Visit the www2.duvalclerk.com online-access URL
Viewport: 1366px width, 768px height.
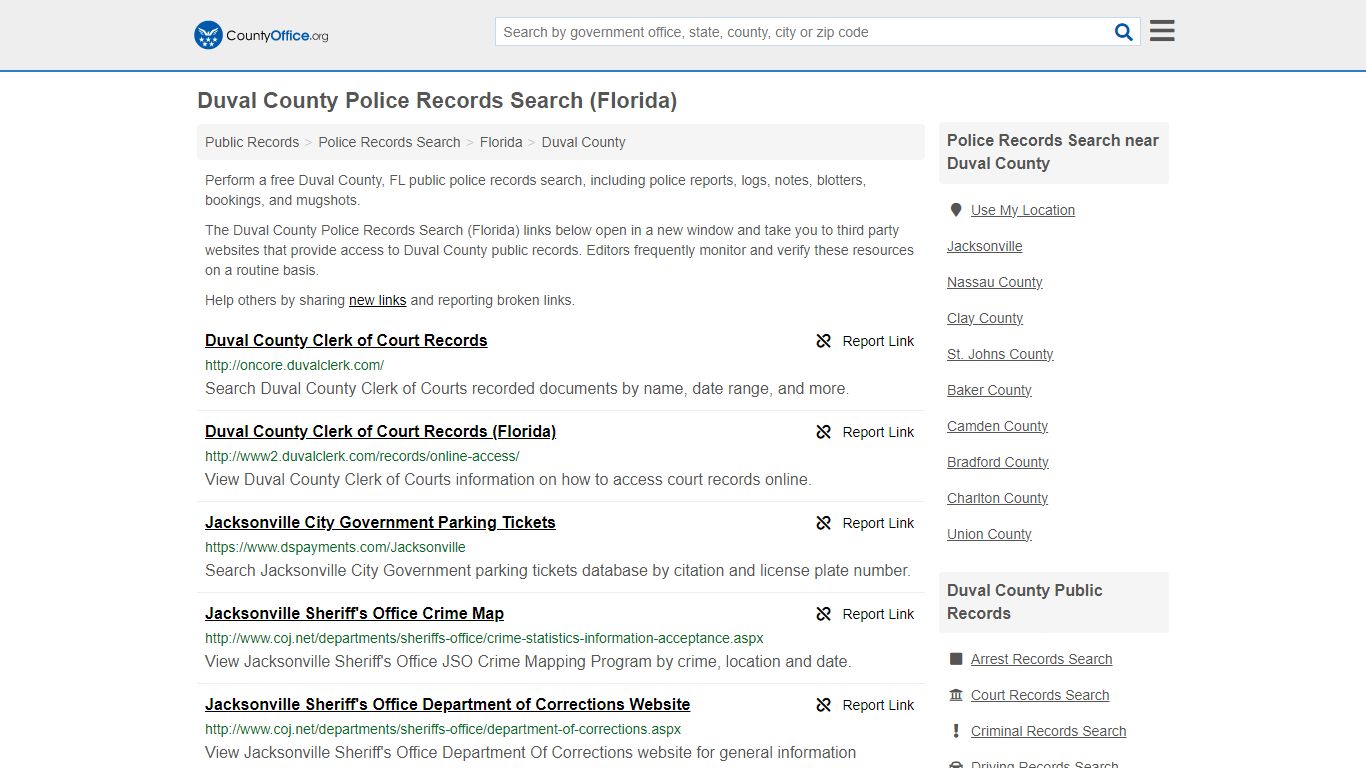tap(362, 456)
